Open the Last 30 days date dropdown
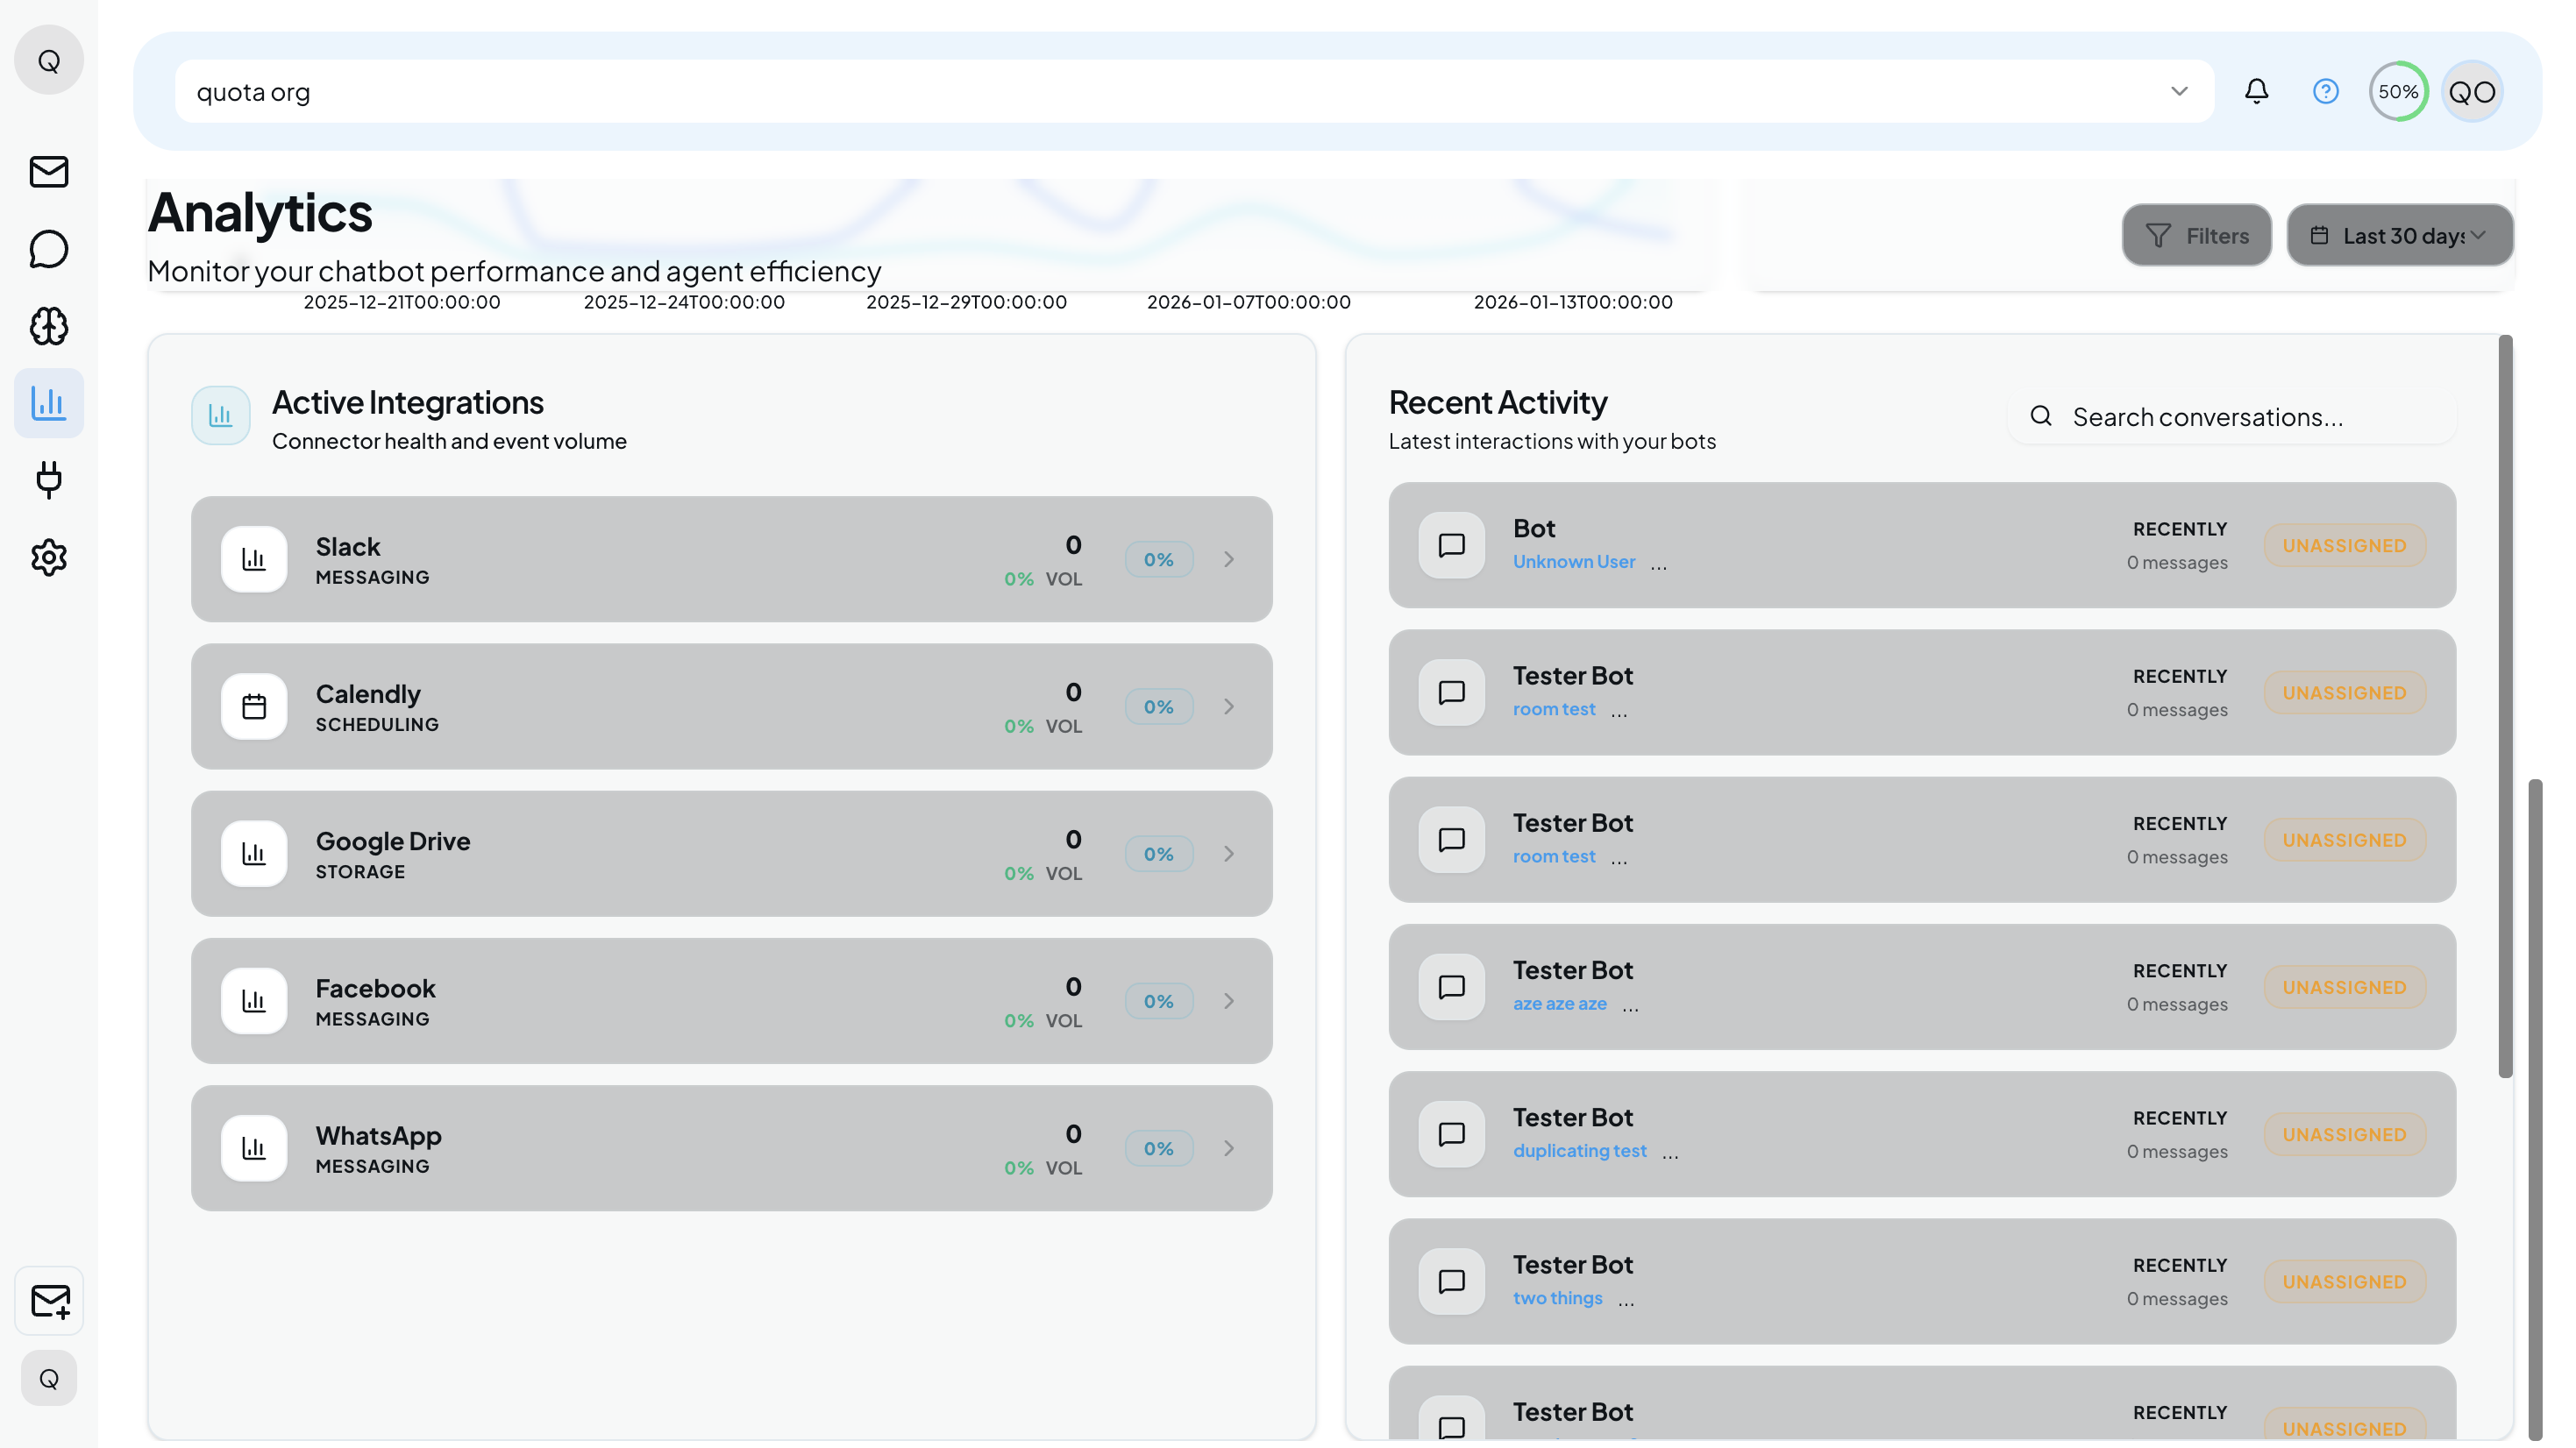 2399,236
